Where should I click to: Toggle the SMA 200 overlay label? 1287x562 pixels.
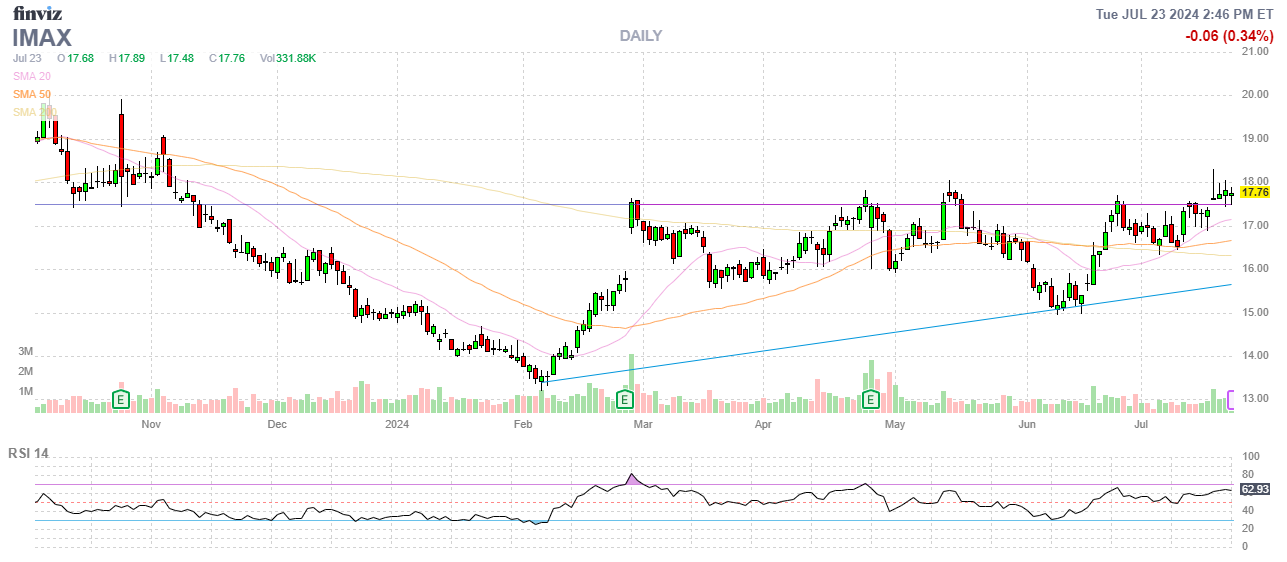[x=34, y=112]
